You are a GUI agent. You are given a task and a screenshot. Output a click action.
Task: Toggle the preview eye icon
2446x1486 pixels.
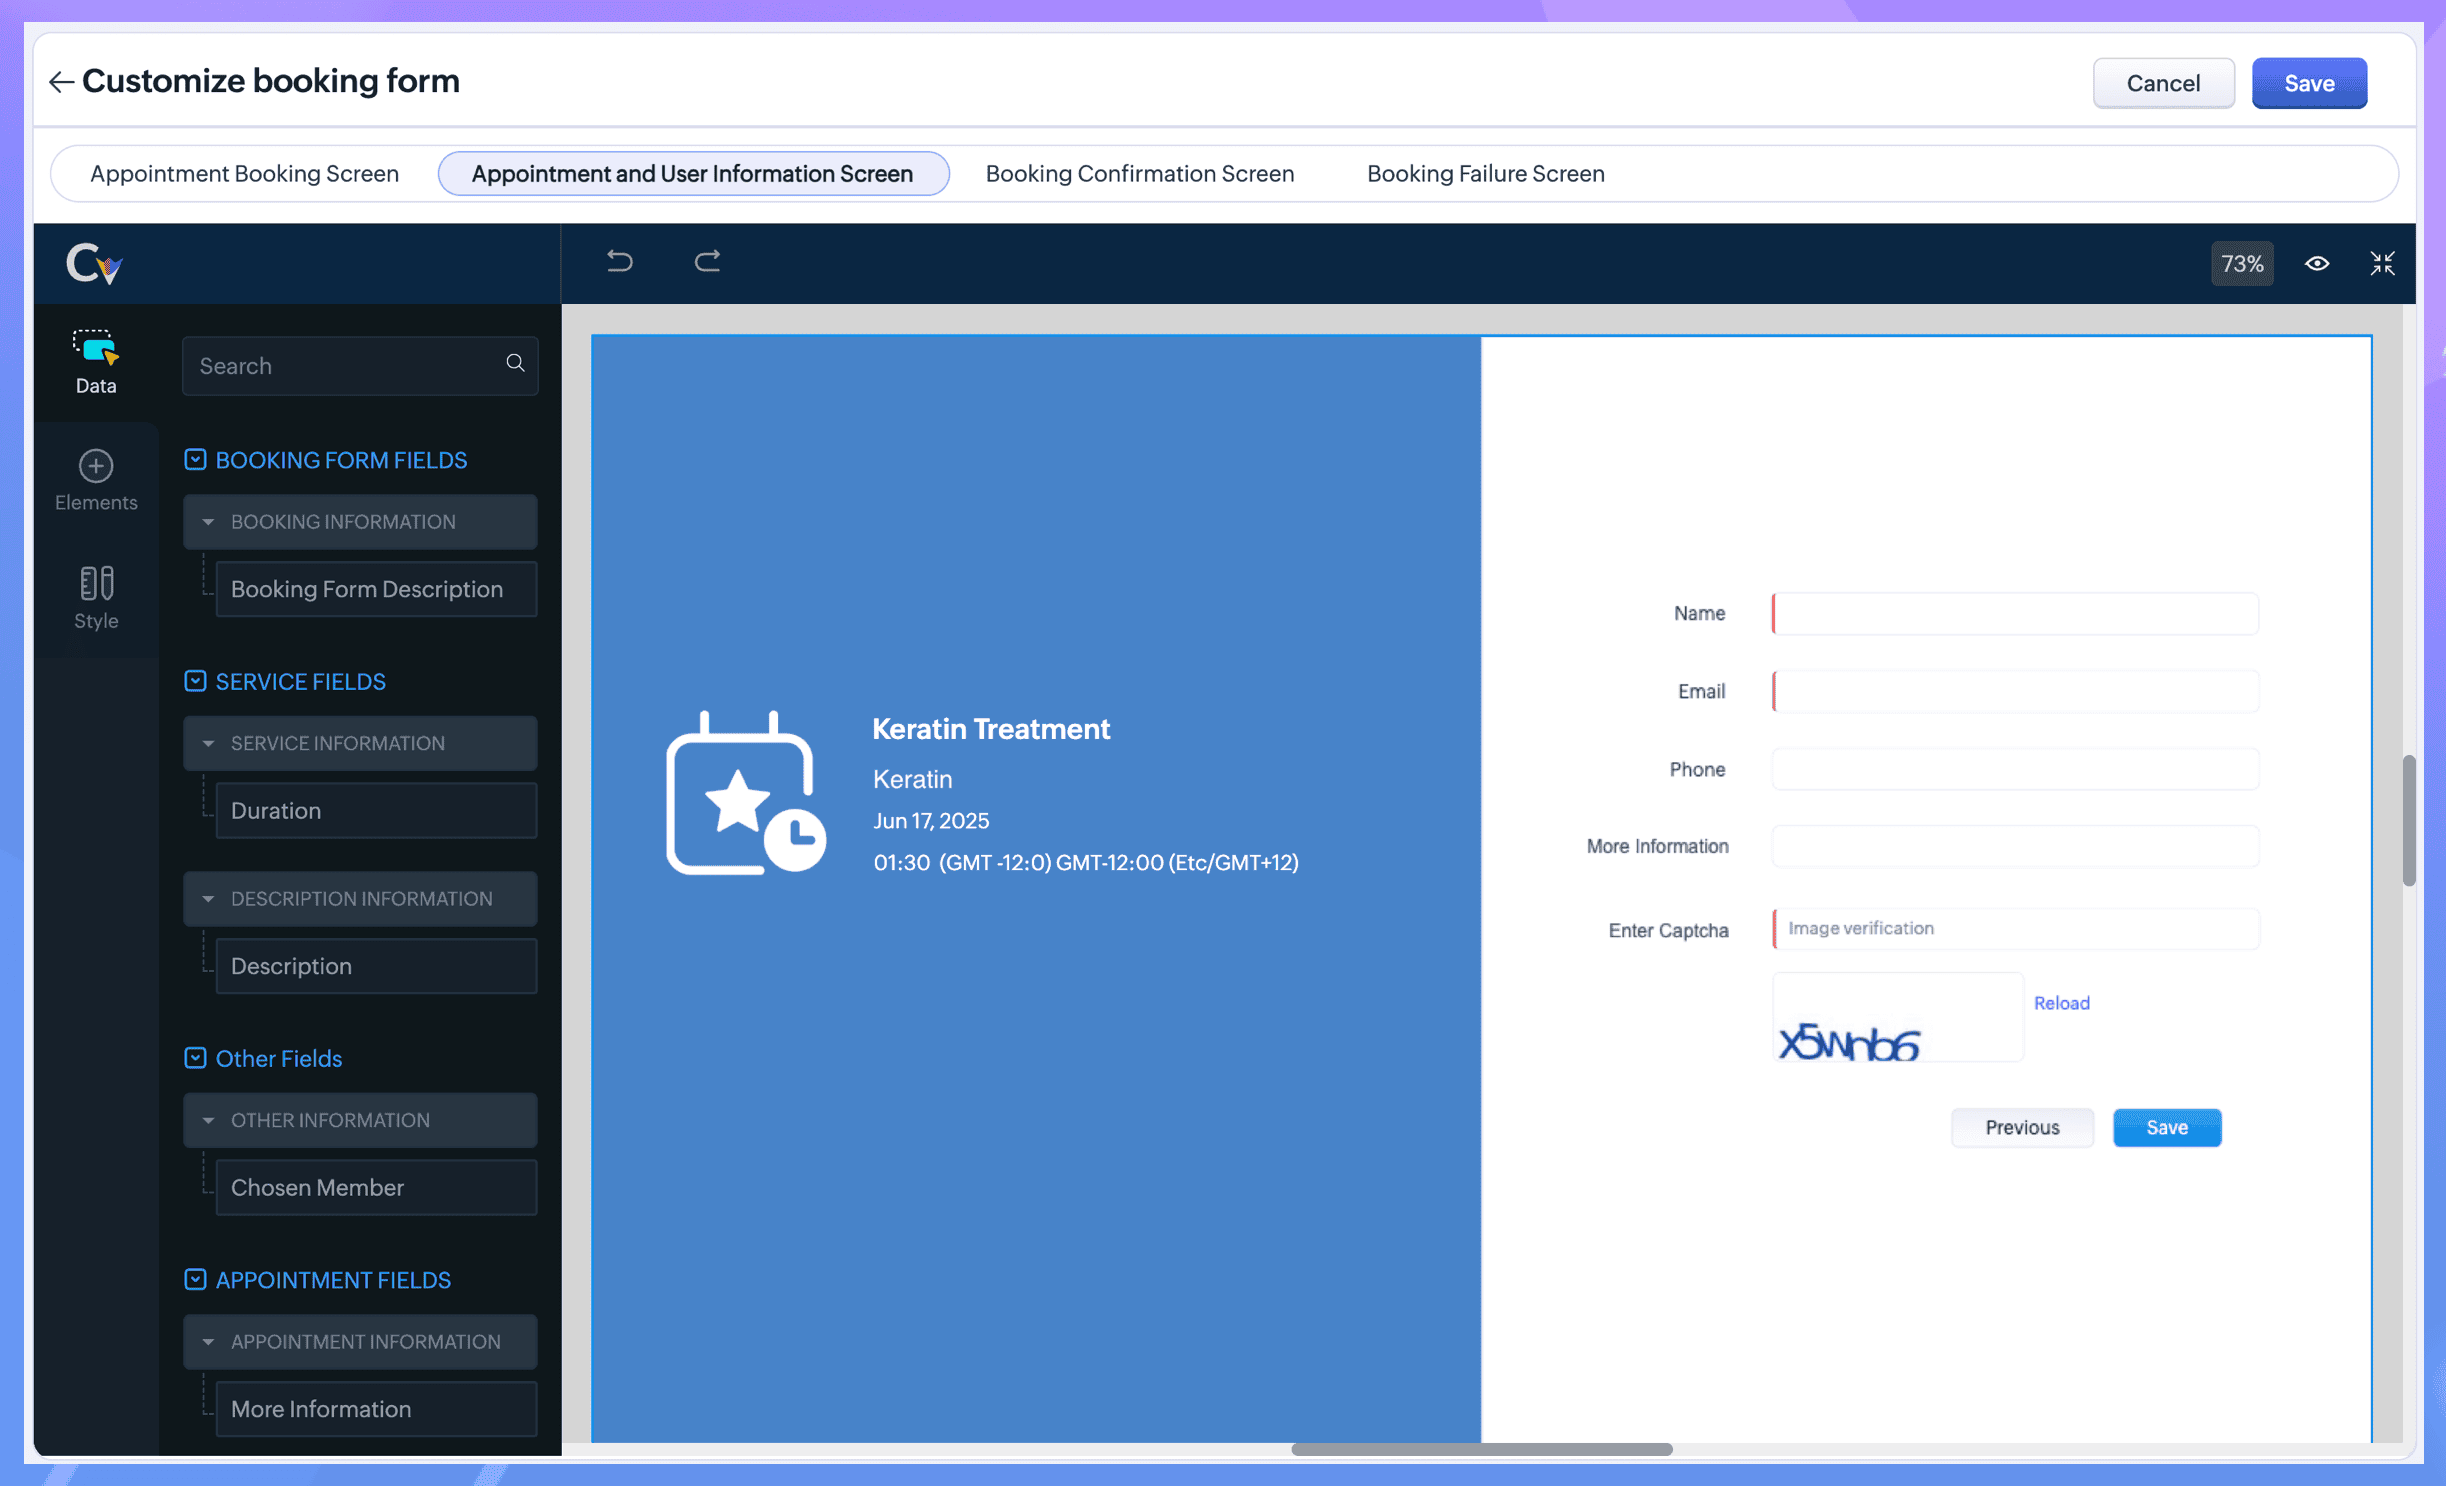click(x=2316, y=264)
